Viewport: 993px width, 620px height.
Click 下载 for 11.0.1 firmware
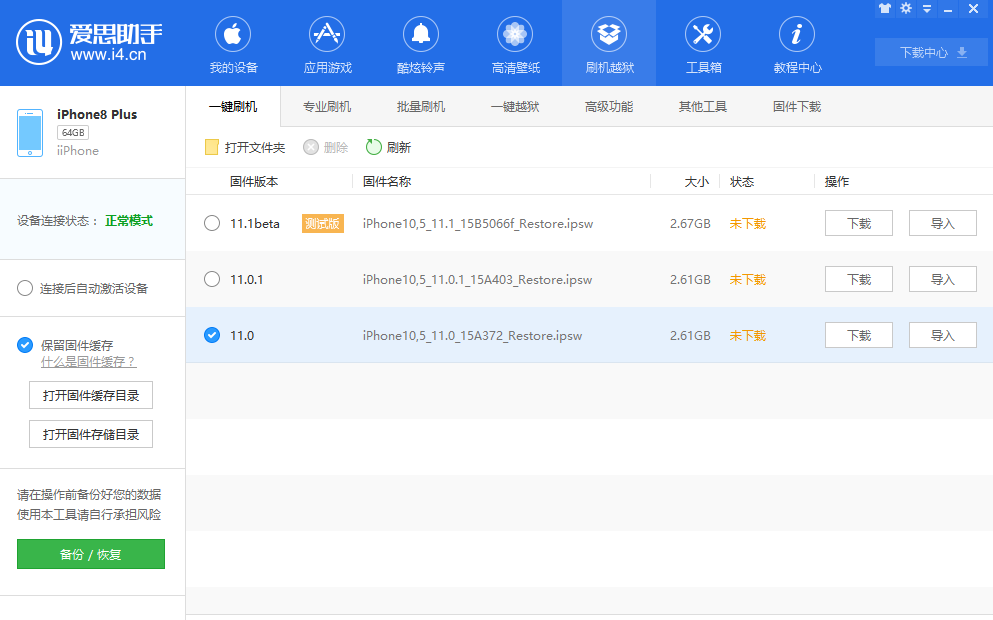859,279
